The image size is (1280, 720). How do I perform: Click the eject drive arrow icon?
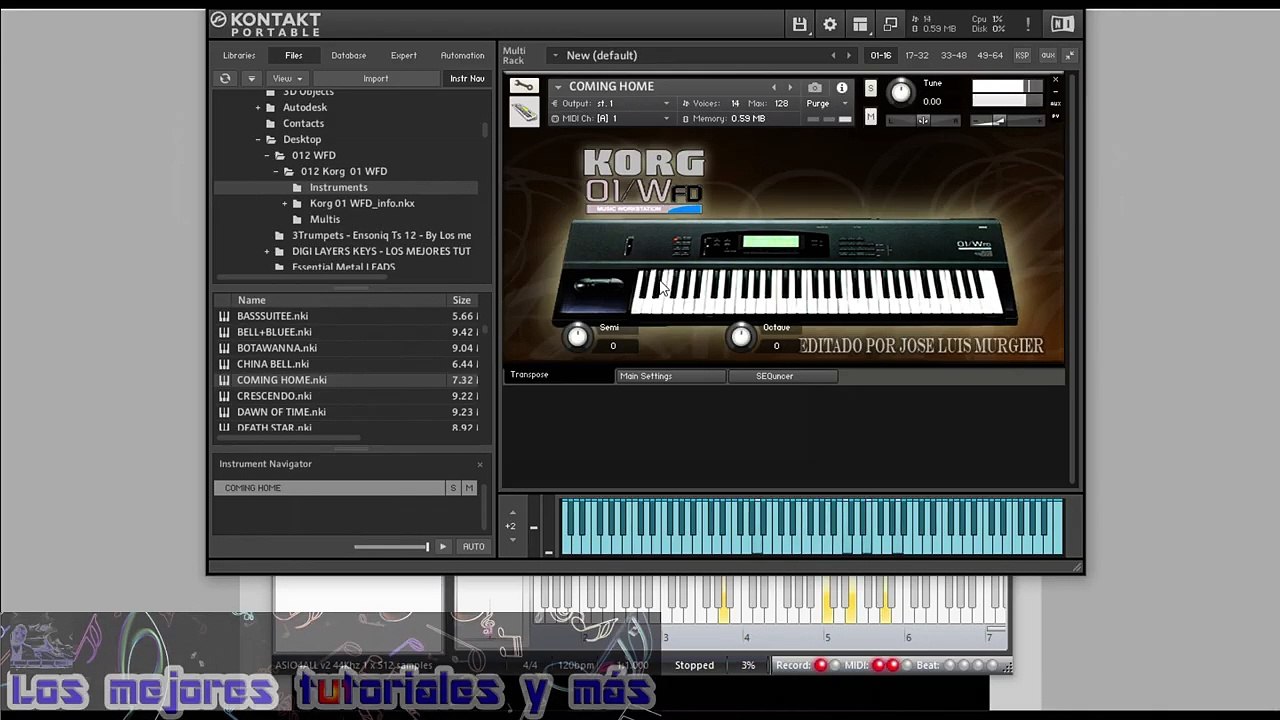(252, 78)
